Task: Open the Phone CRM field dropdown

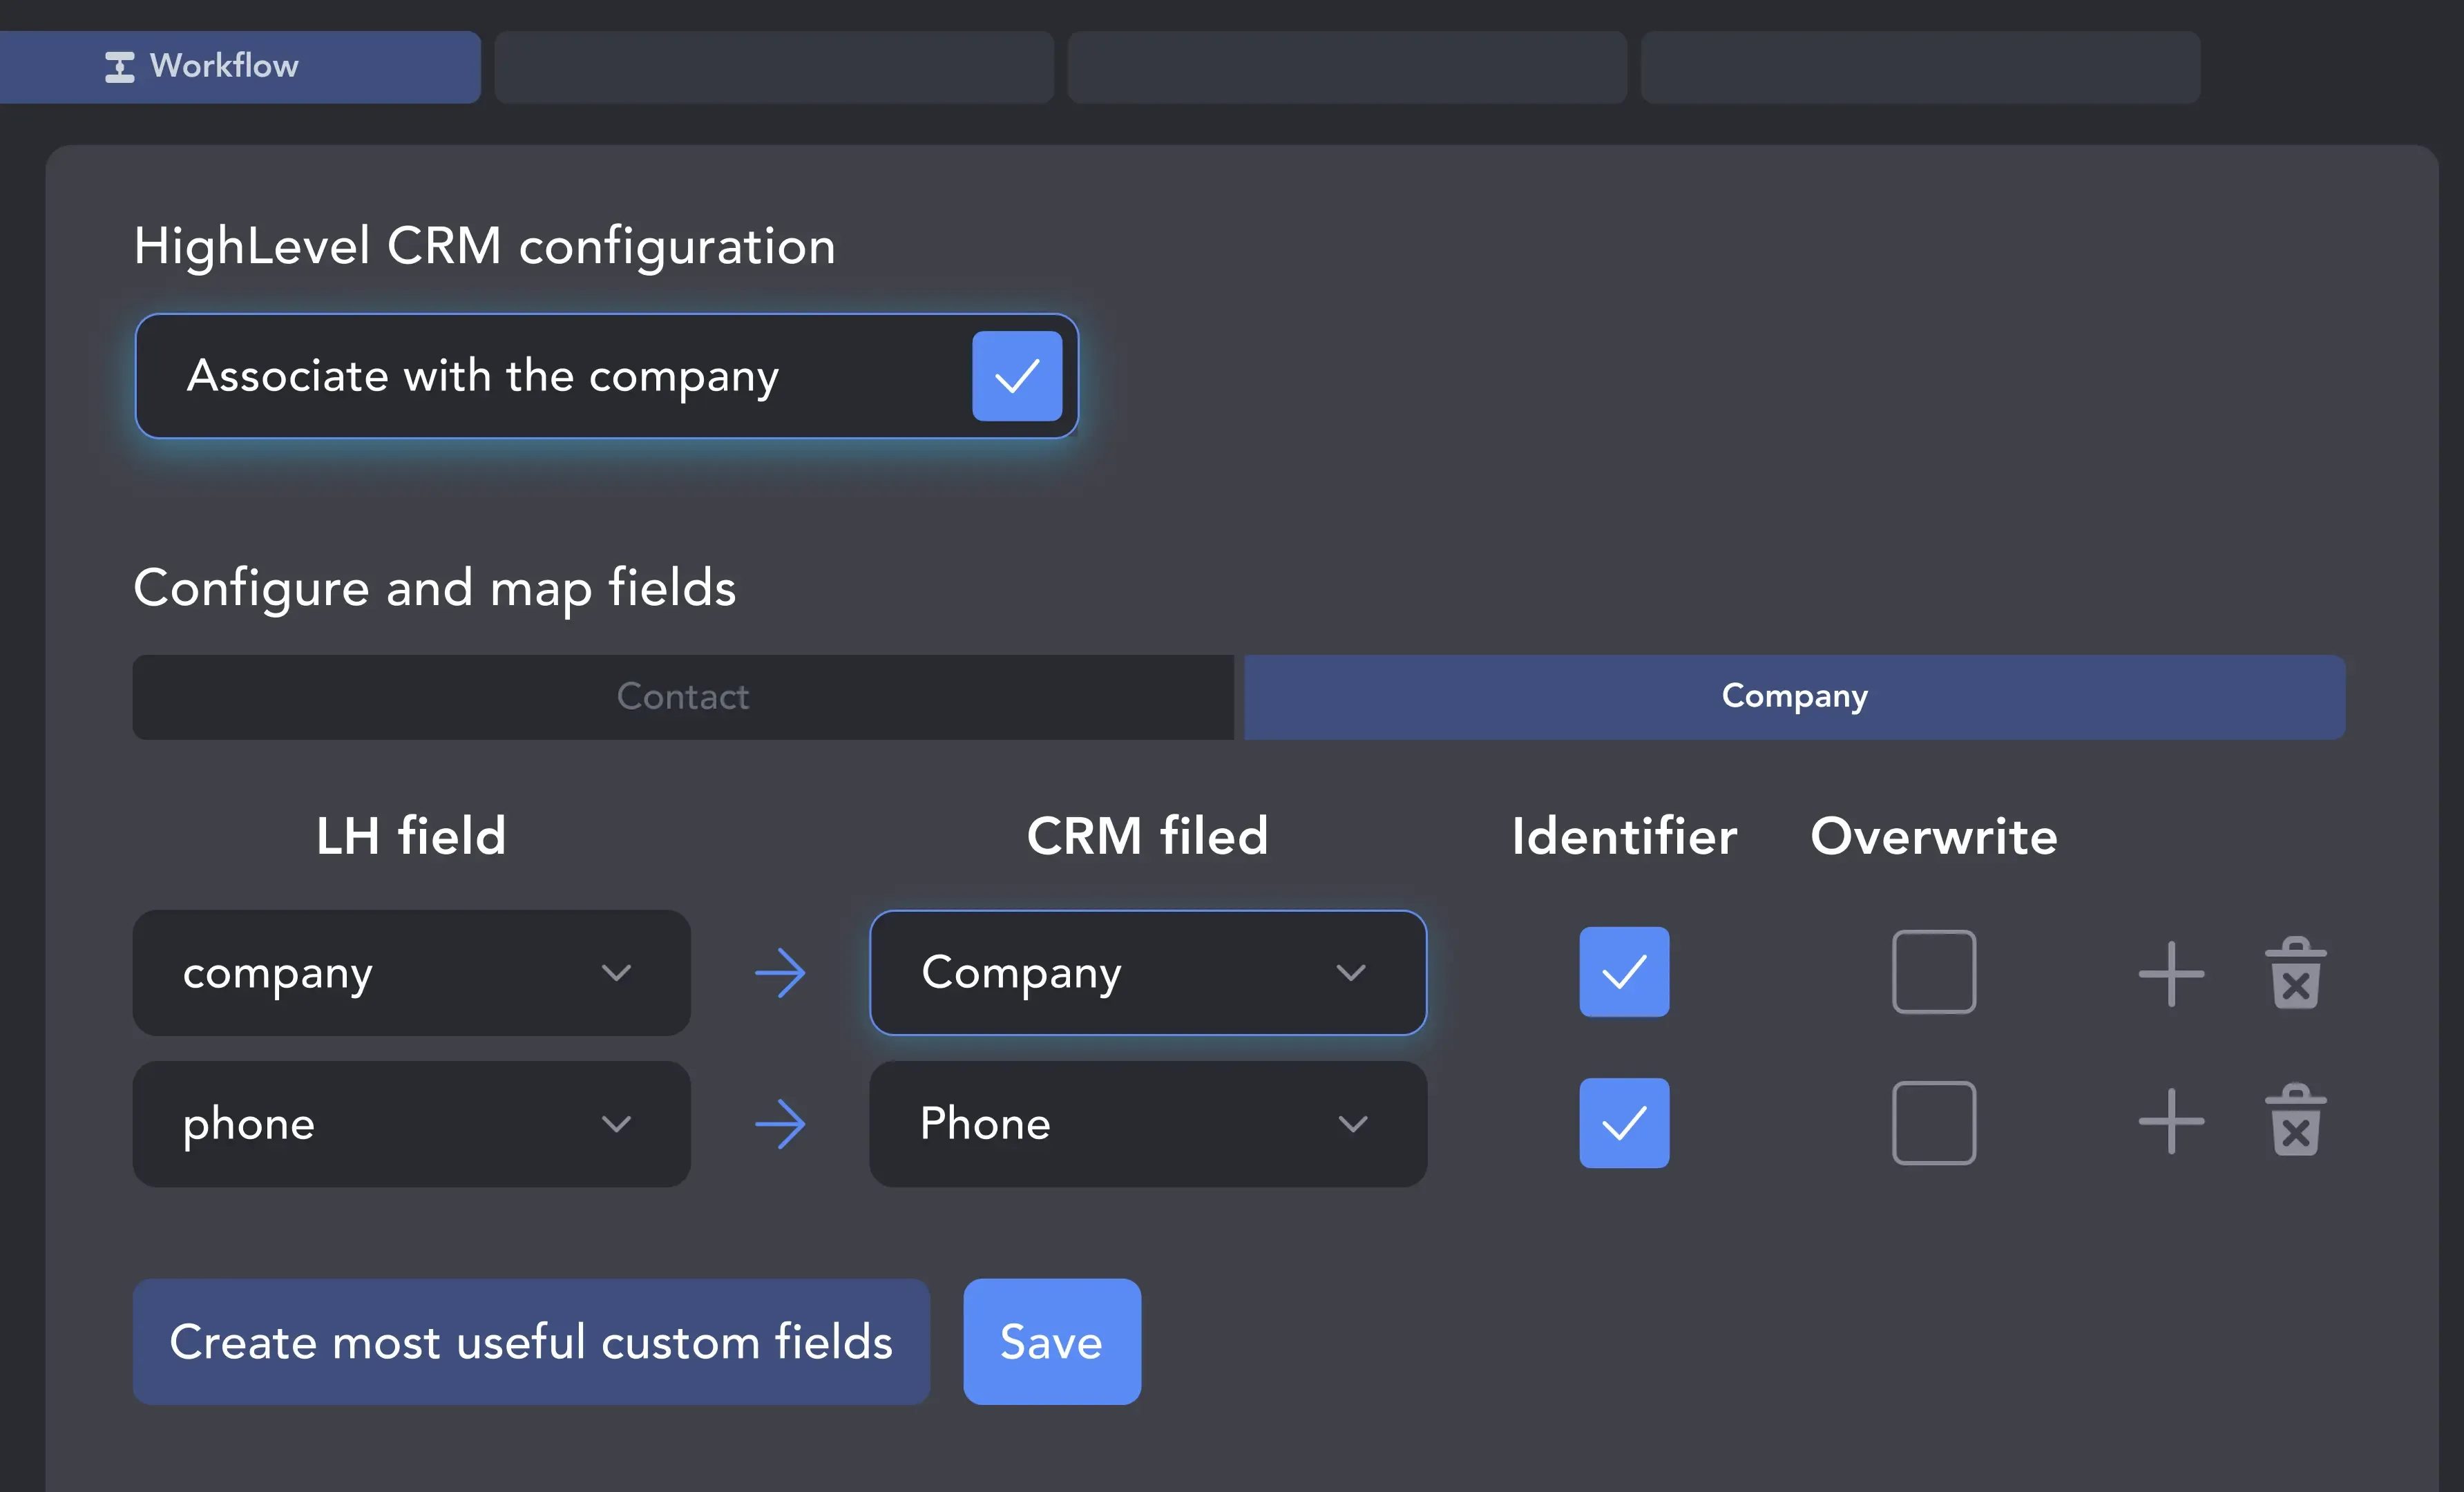Action: (1148, 1123)
